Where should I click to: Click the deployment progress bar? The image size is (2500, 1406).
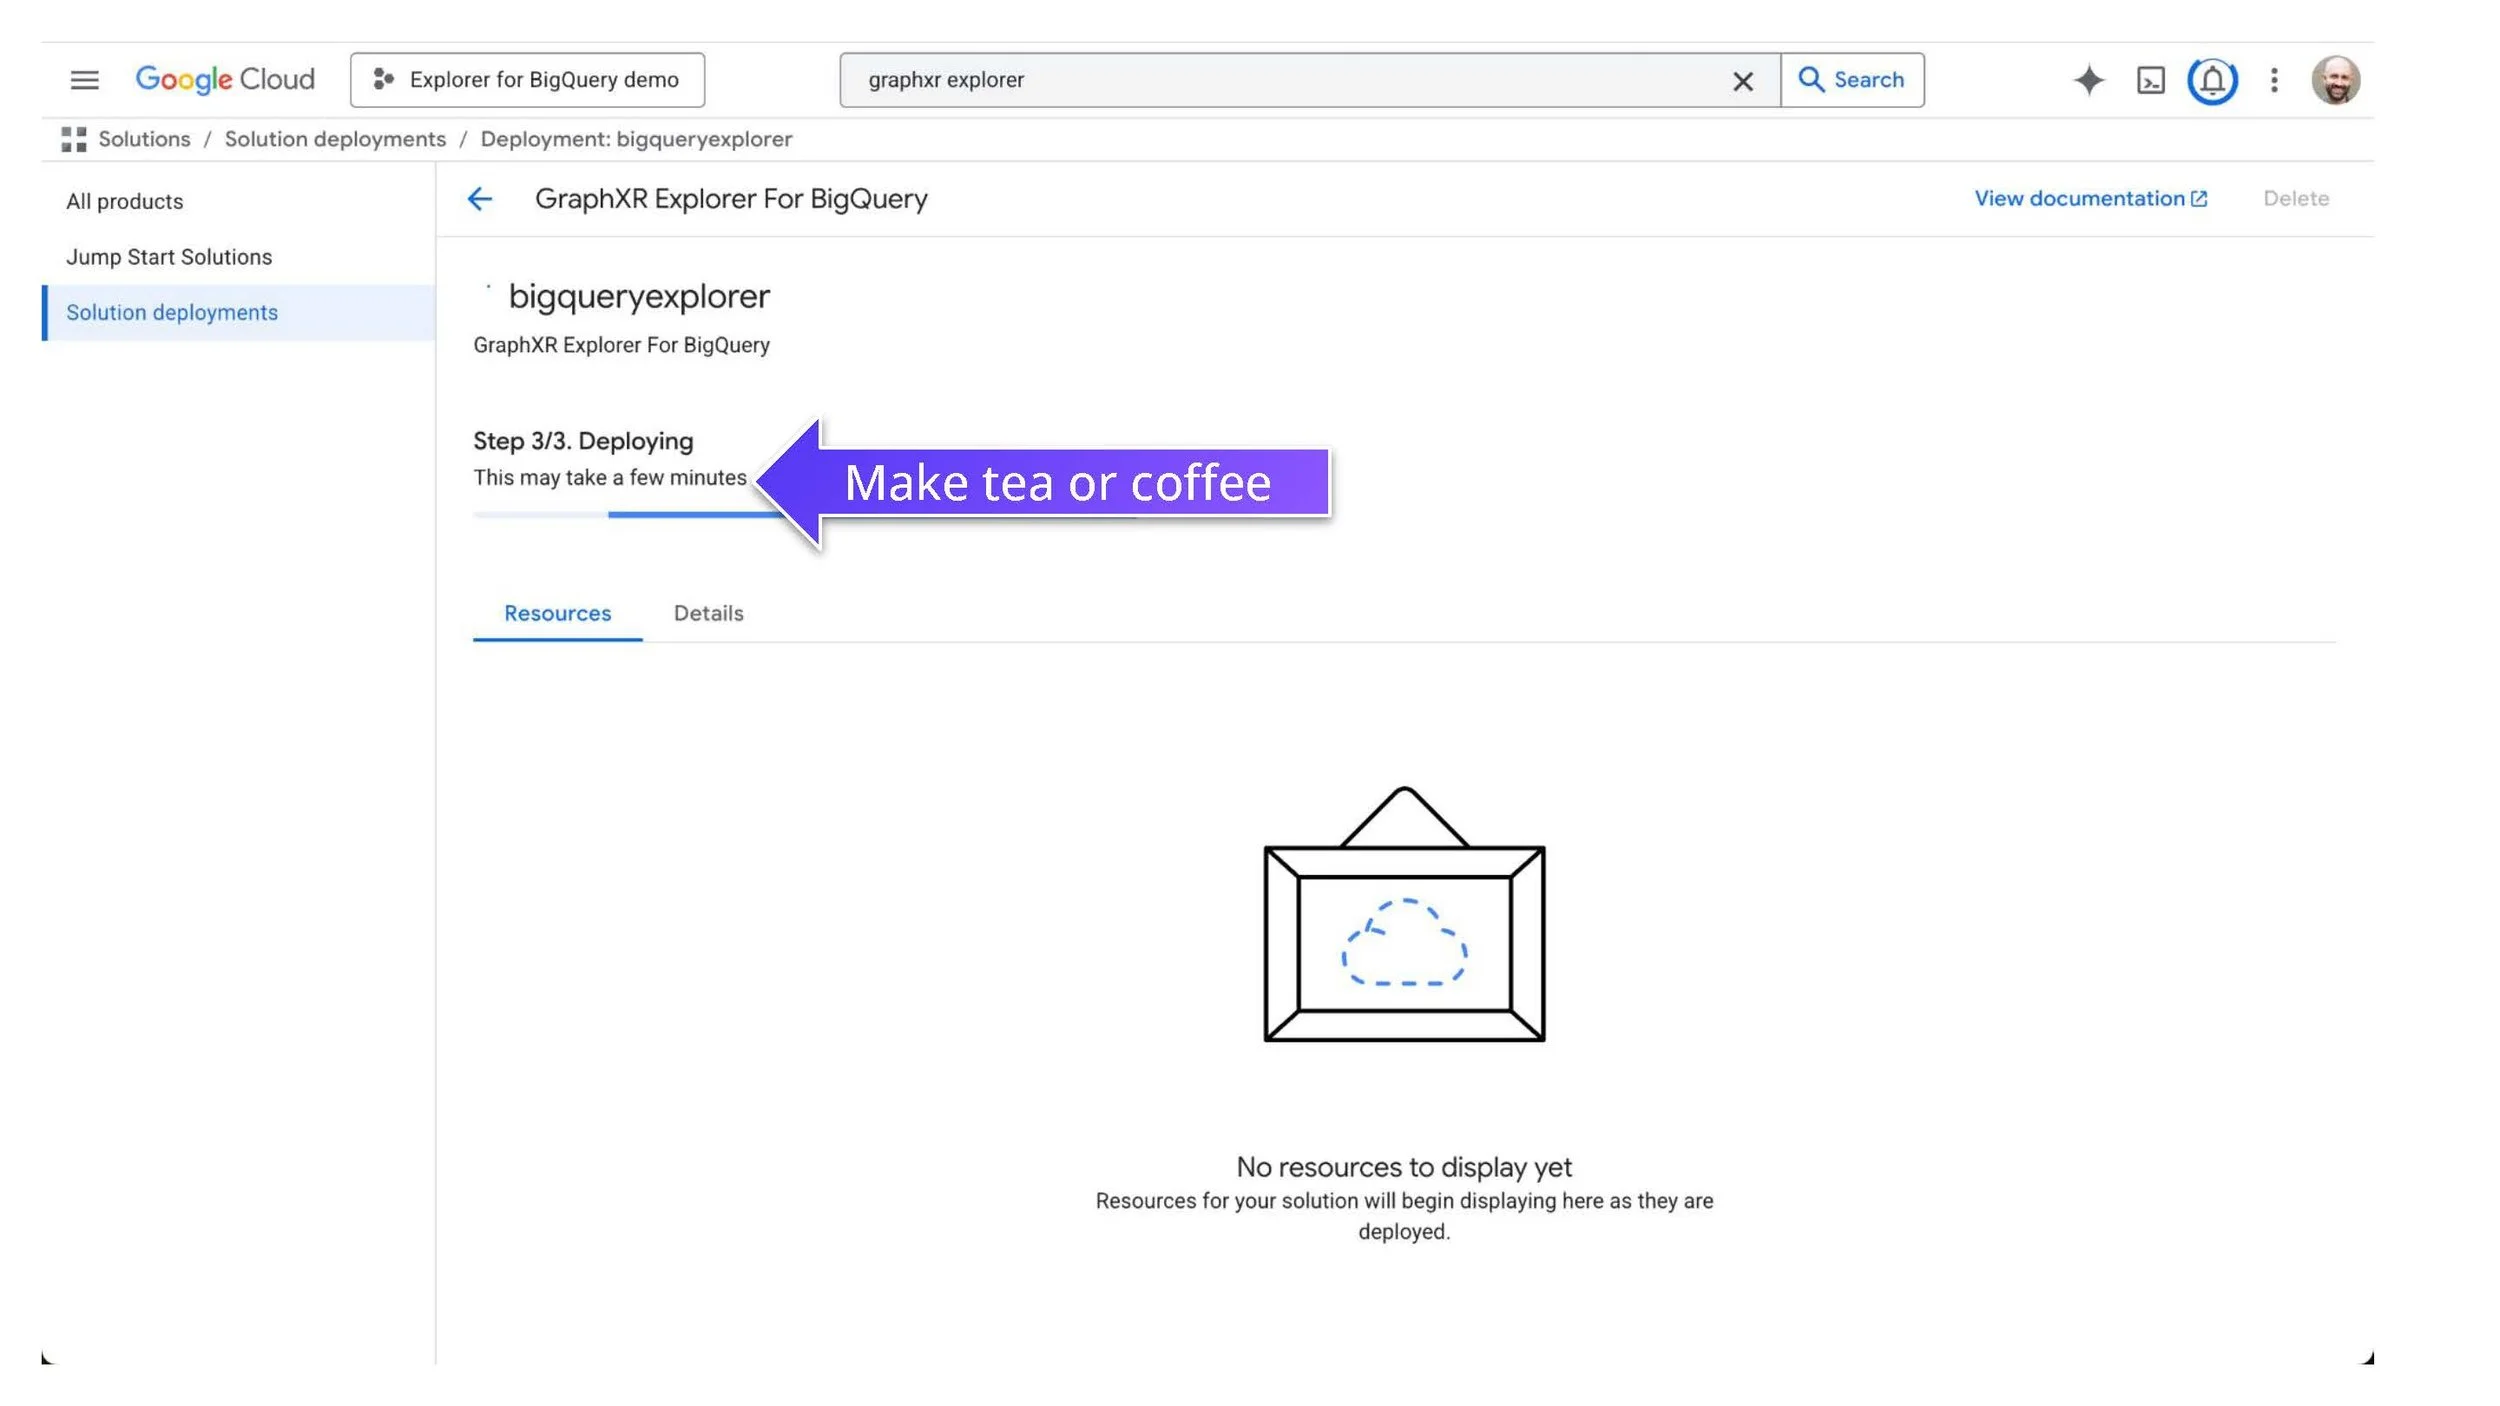tap(680, 514)
